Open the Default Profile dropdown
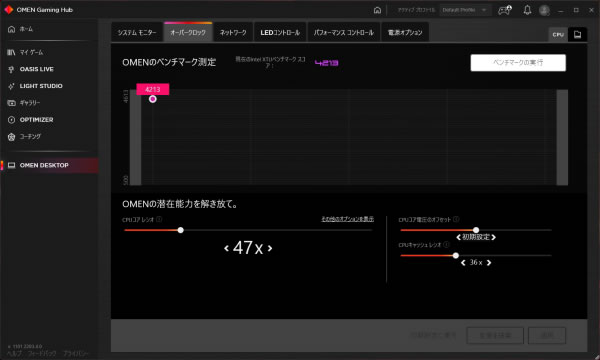The height and width of the screenshot is (360, 600). pyautogui.click(x=465, y=10)
